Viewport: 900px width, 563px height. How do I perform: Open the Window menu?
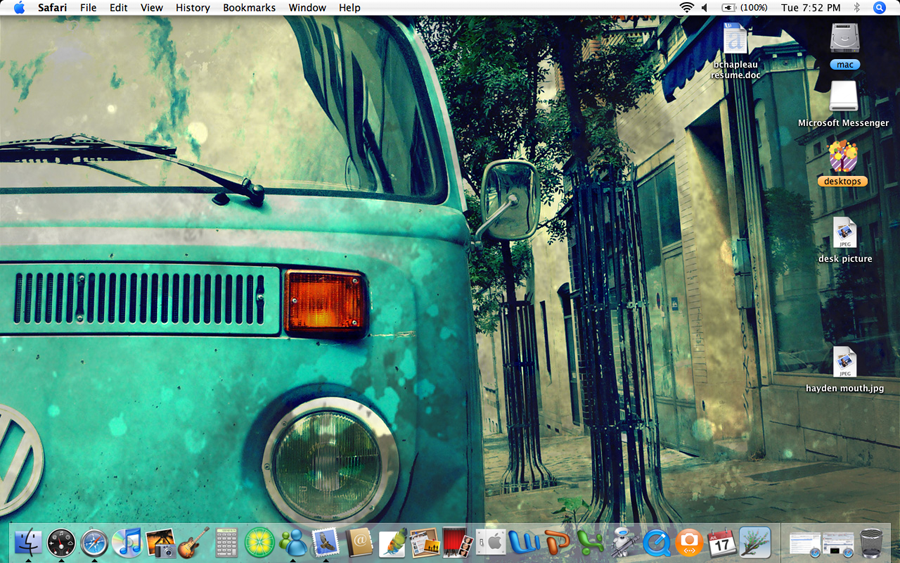(x=307, y=7)
